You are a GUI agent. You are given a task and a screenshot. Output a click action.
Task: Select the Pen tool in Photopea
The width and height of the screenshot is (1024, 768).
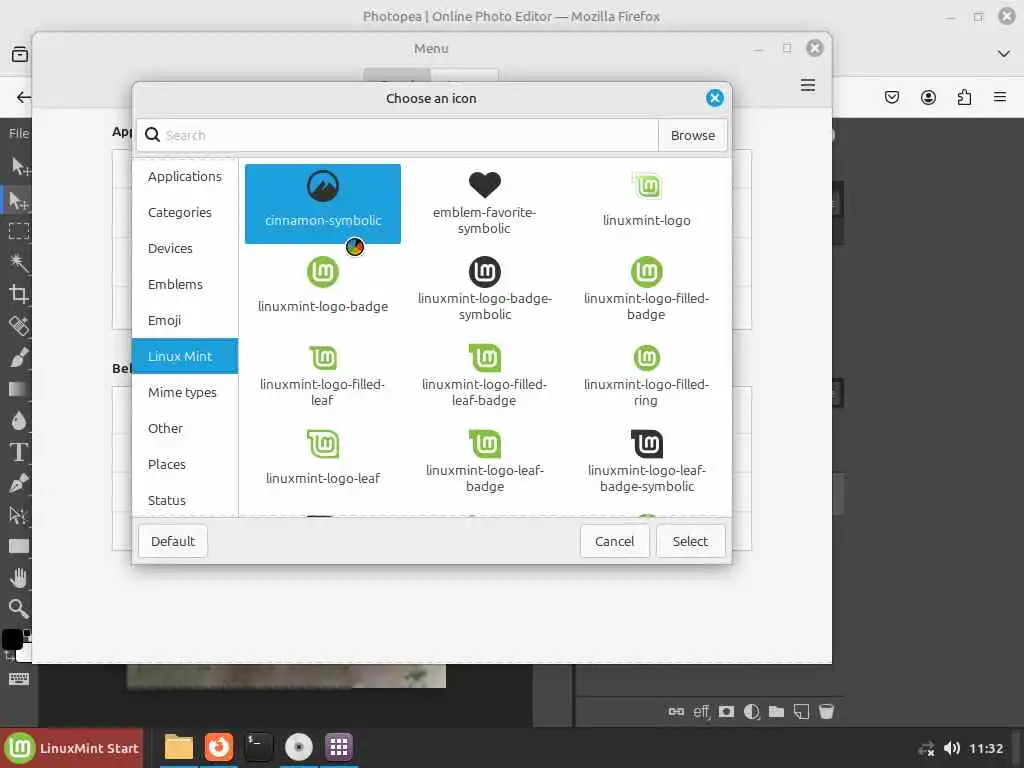[18, 483]
